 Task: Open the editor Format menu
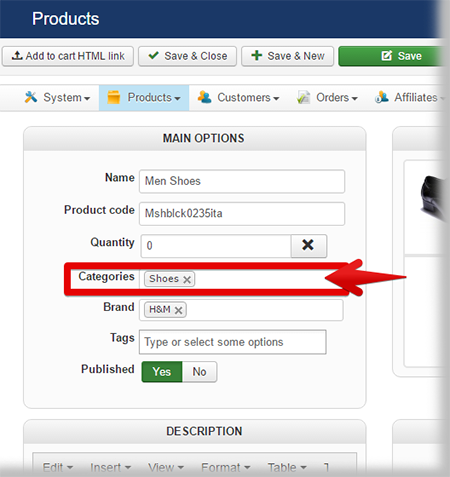225,467
